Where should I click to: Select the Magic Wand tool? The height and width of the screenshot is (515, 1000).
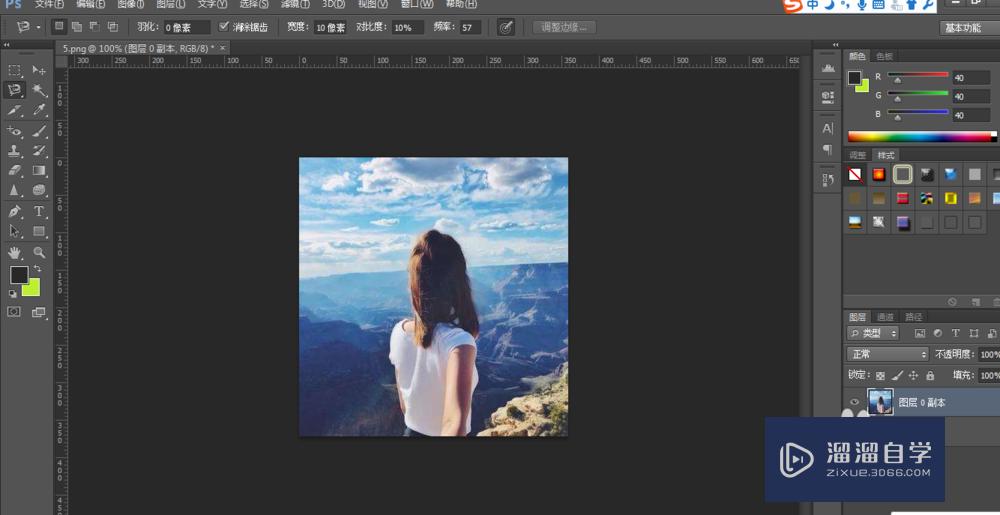click(x=39, y=90)
